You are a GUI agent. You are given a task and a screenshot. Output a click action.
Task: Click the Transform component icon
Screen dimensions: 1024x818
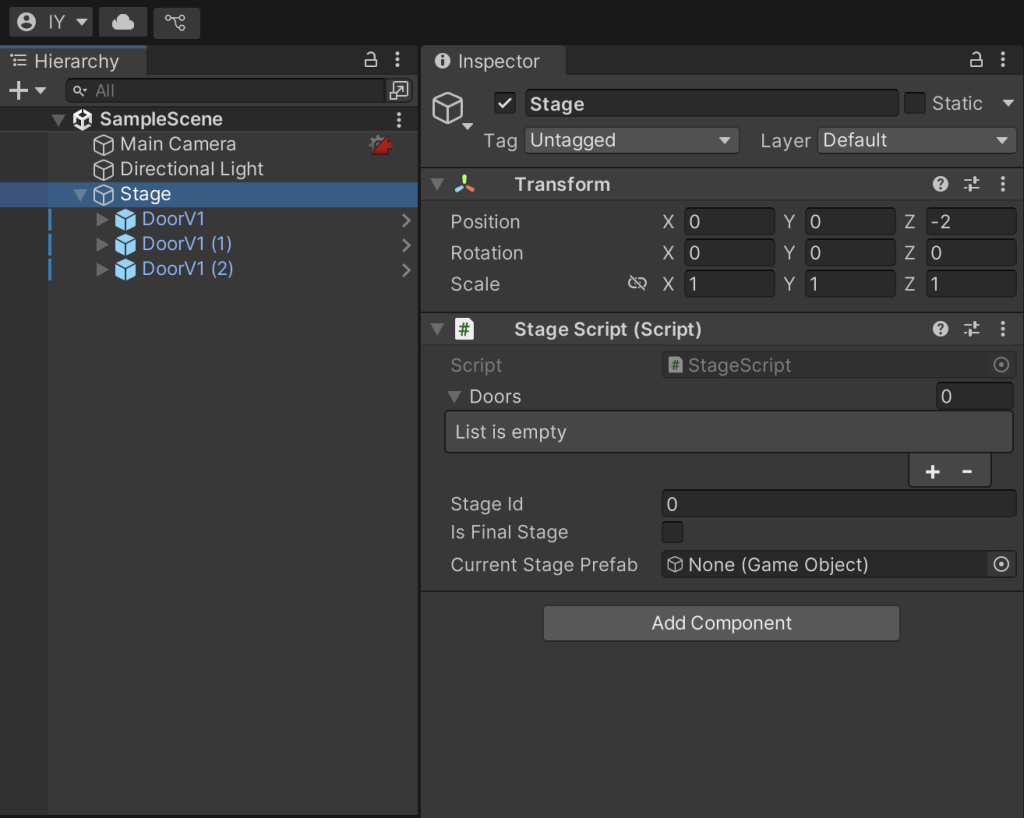click(x=464, y=184)
